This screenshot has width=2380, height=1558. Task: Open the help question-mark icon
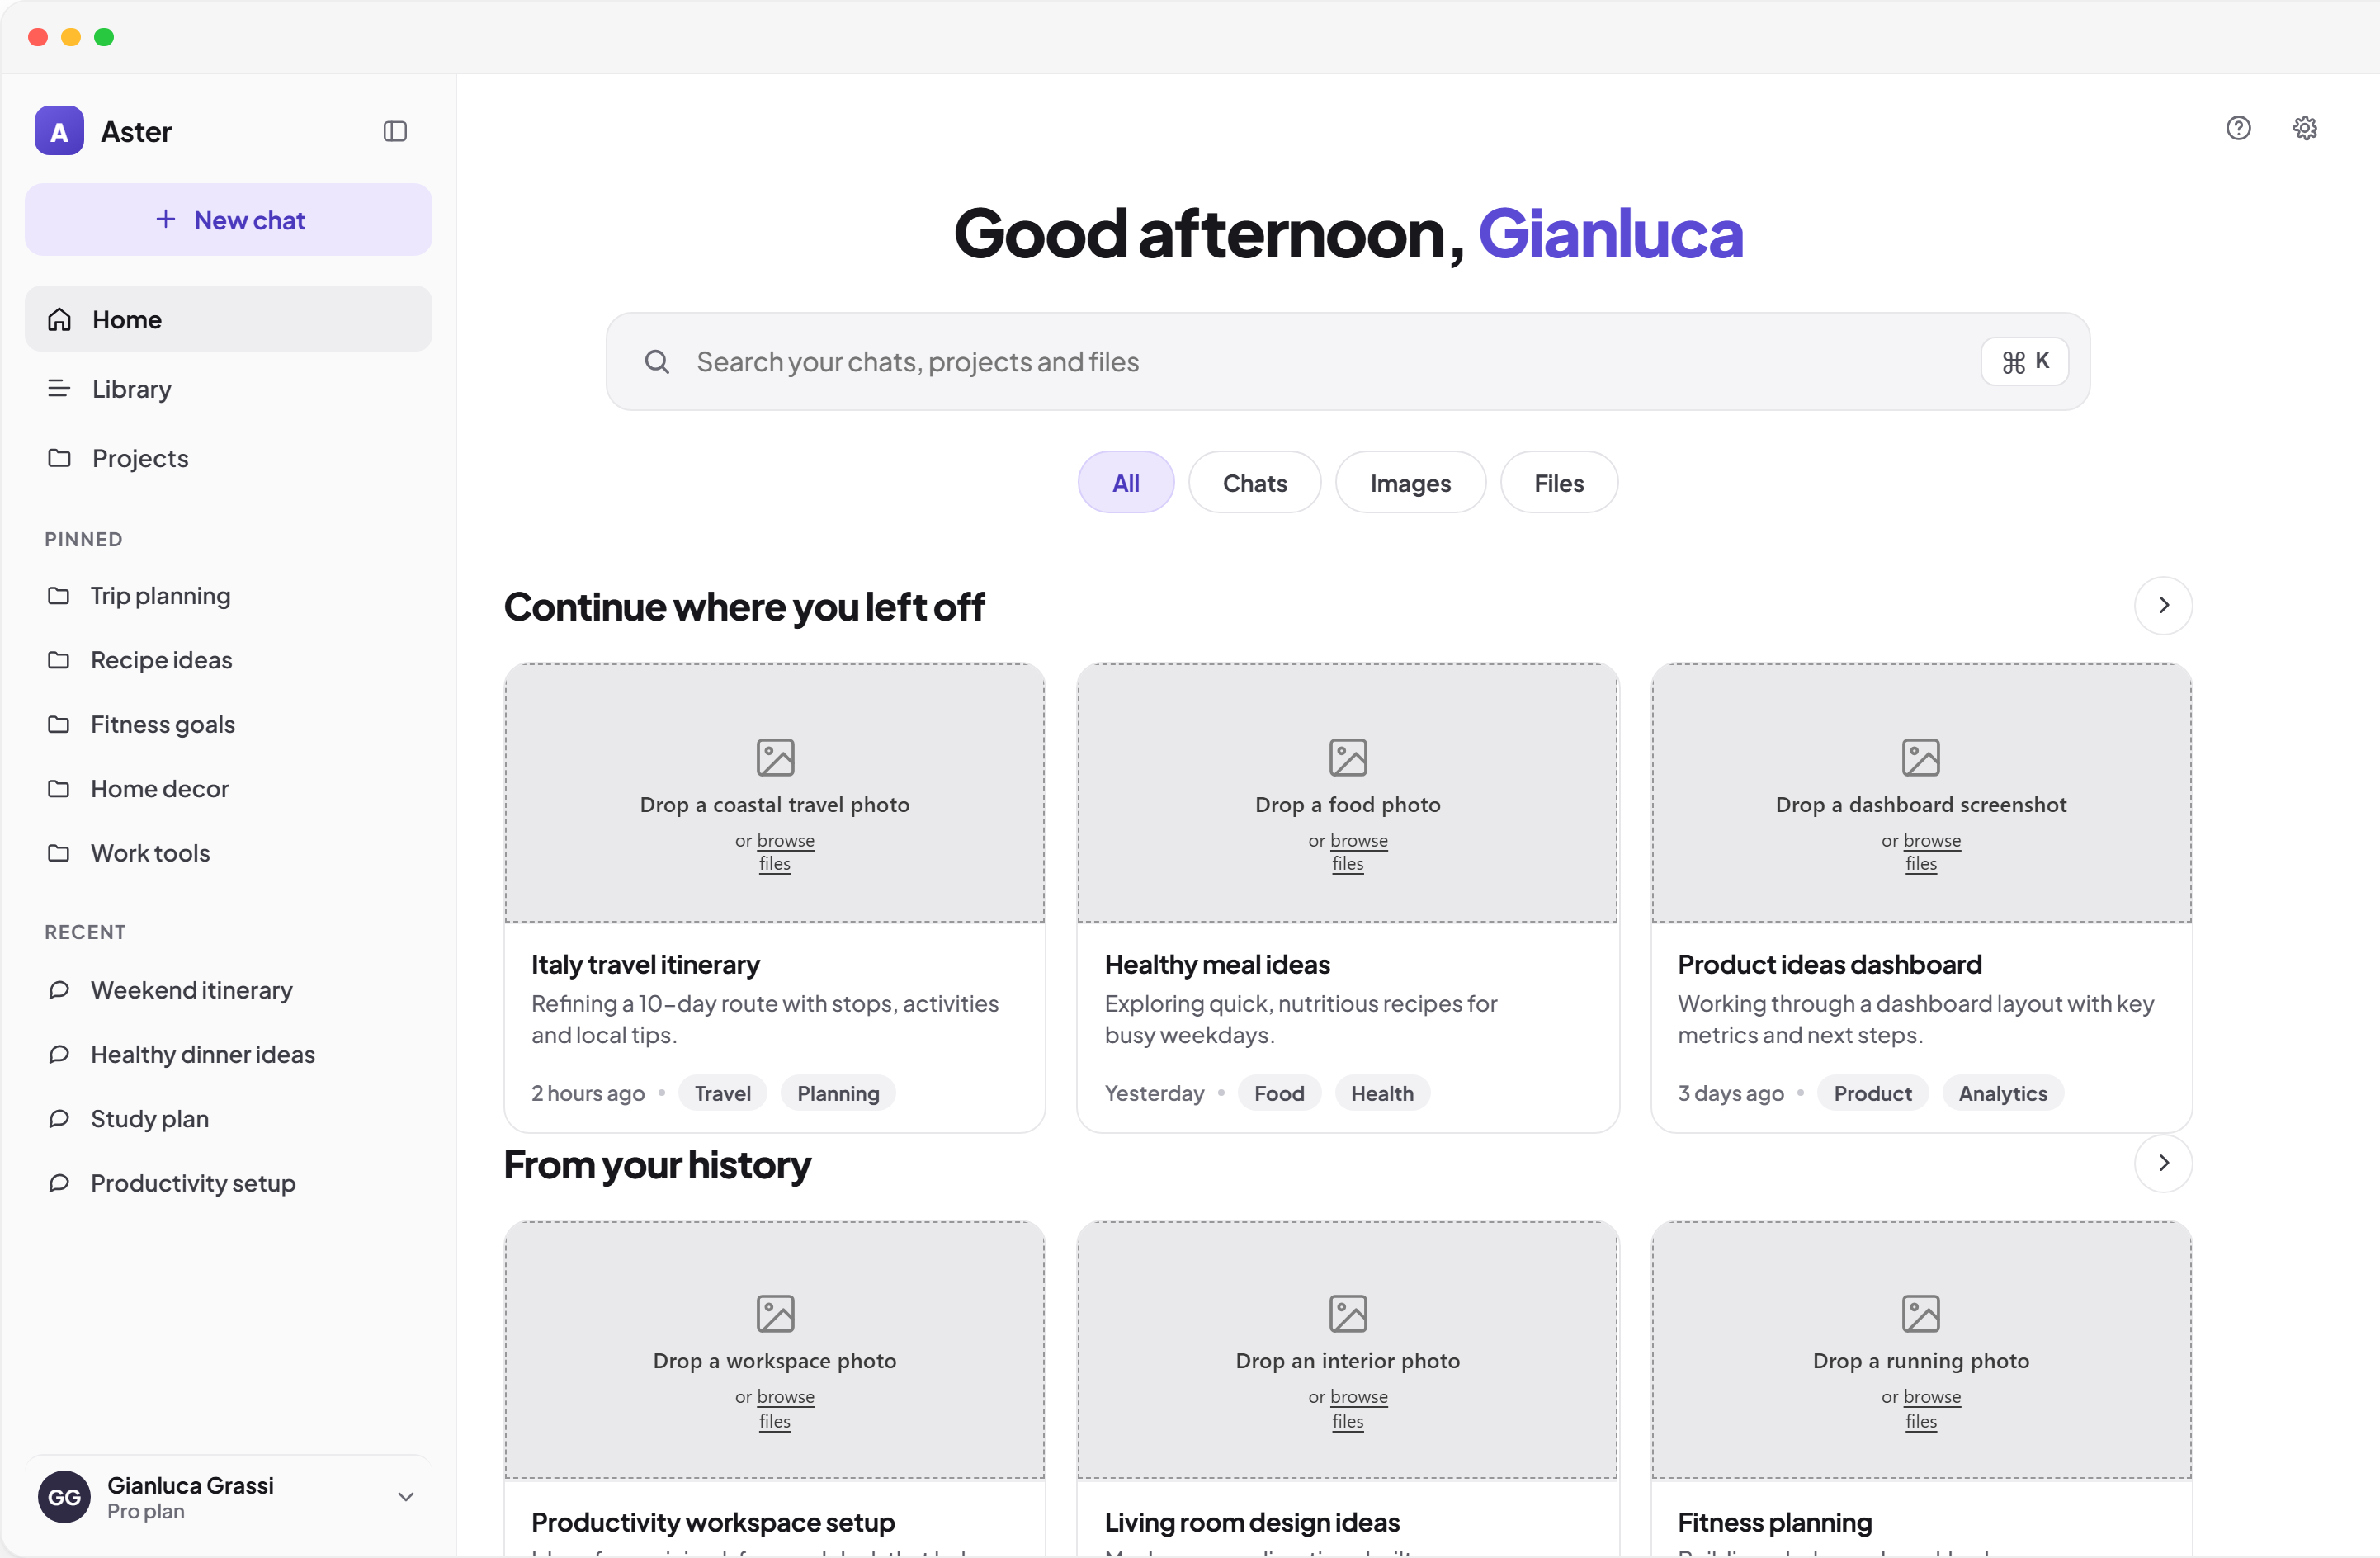pos(2238,128)
